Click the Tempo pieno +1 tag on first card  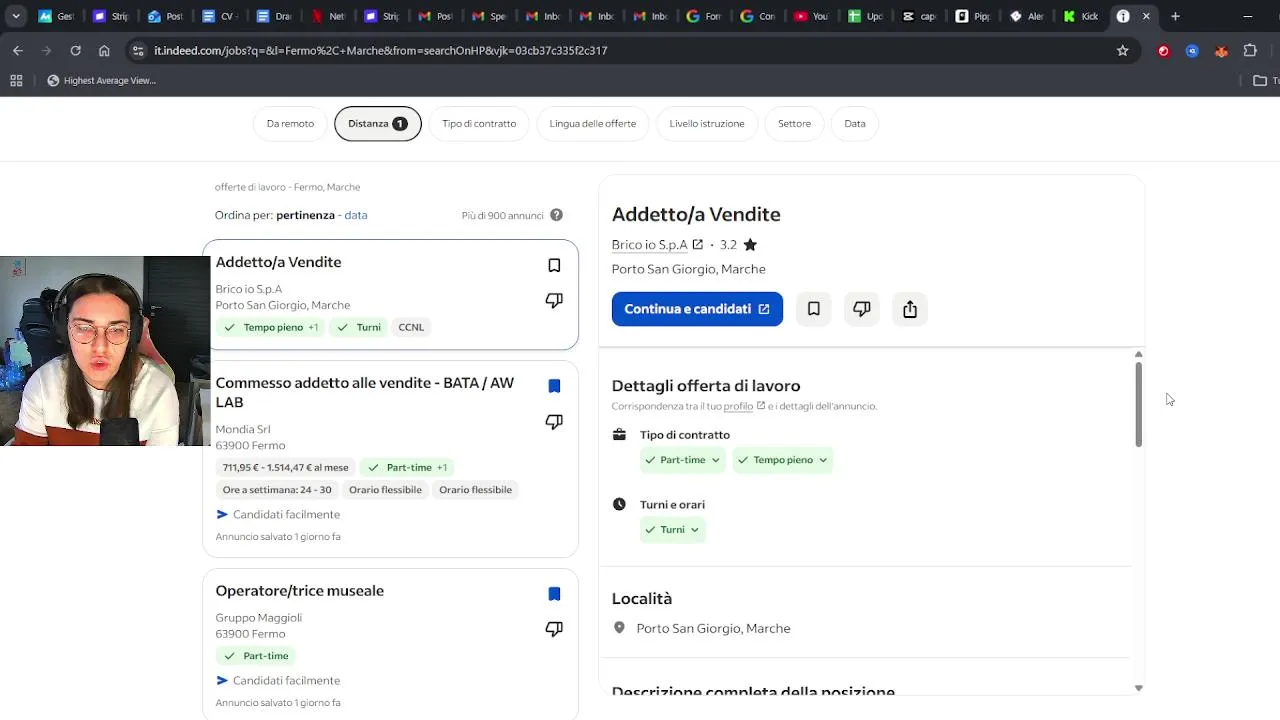point(272,327)
